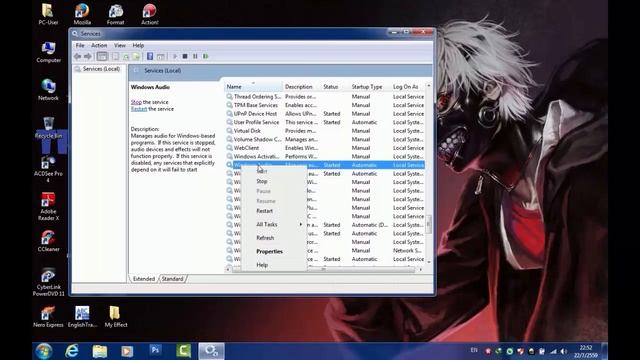Open the Network desktop icon
The height and width of the screenshot is (360, 640).
[x=49, y=90]
